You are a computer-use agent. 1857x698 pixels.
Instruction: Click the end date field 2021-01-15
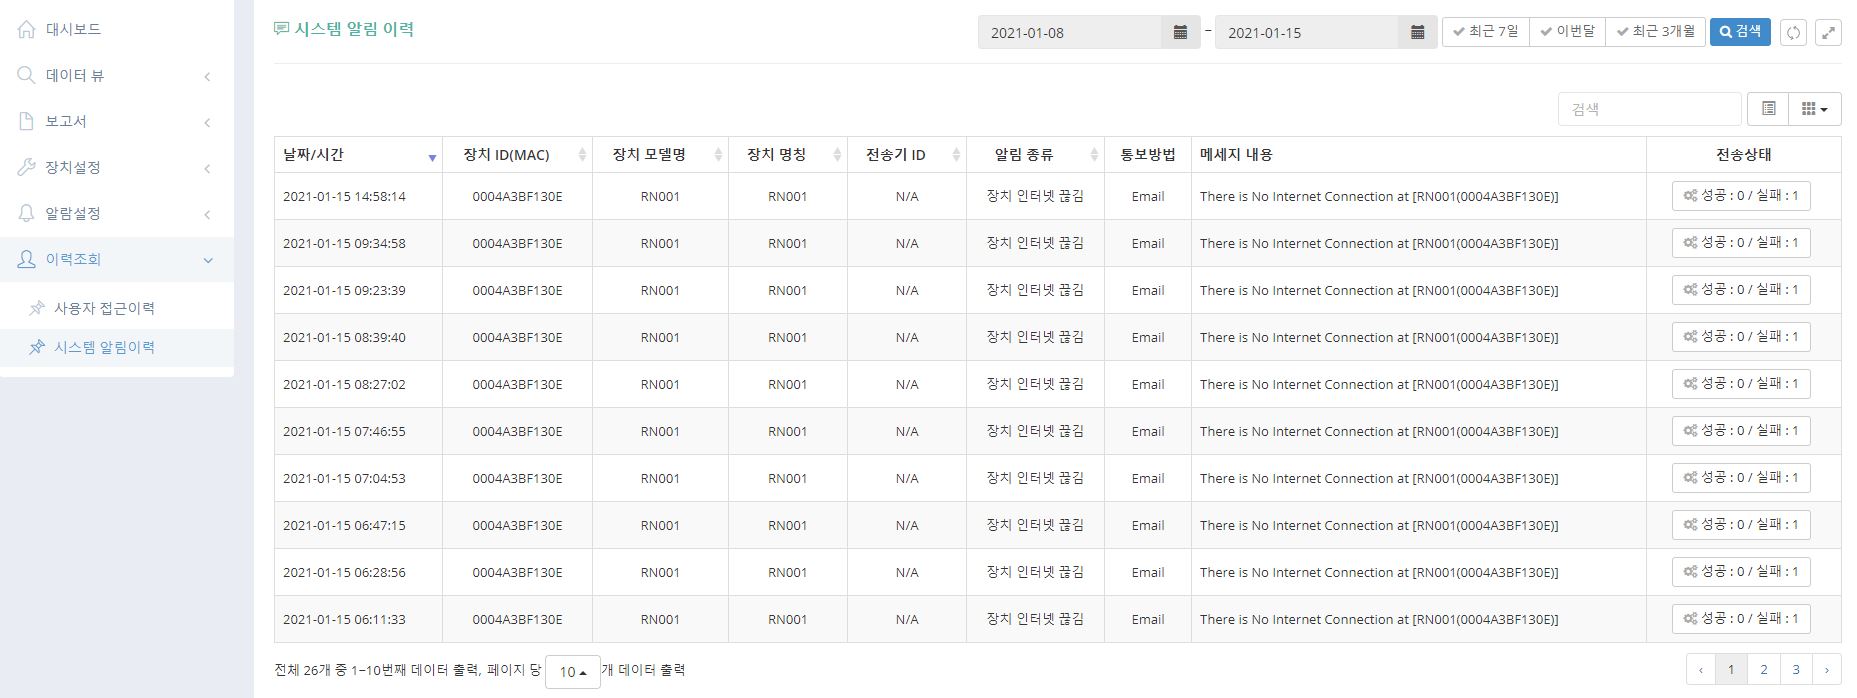coord(1307,32)
